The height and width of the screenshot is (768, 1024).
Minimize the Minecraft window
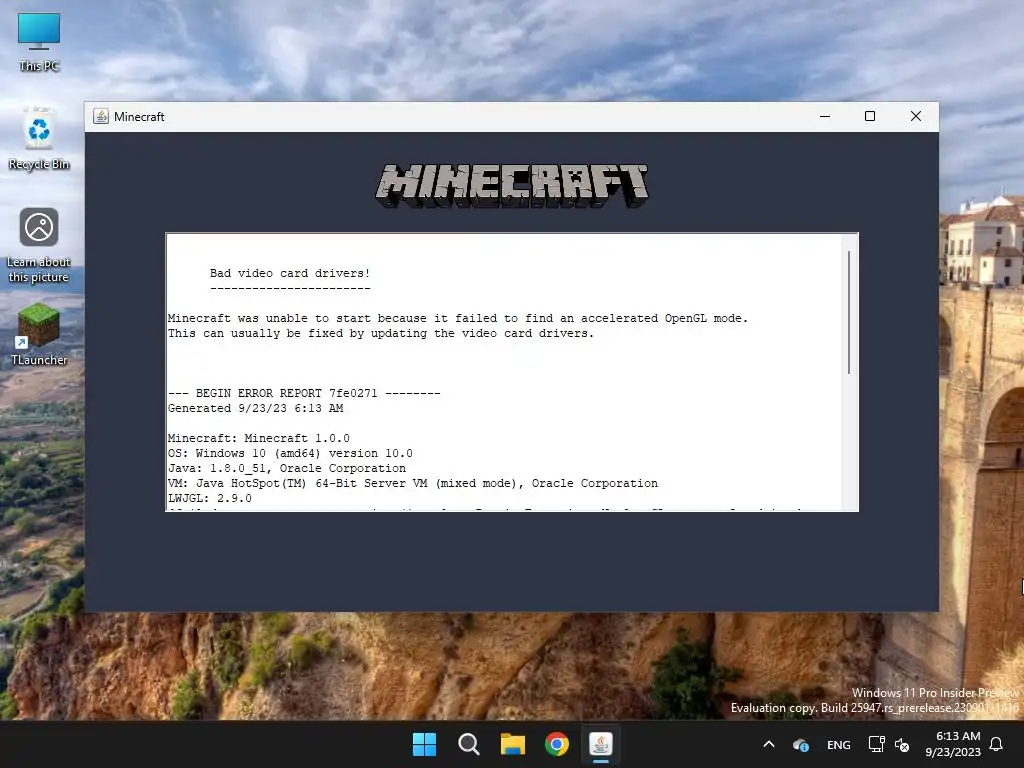(x=825, y=116)
